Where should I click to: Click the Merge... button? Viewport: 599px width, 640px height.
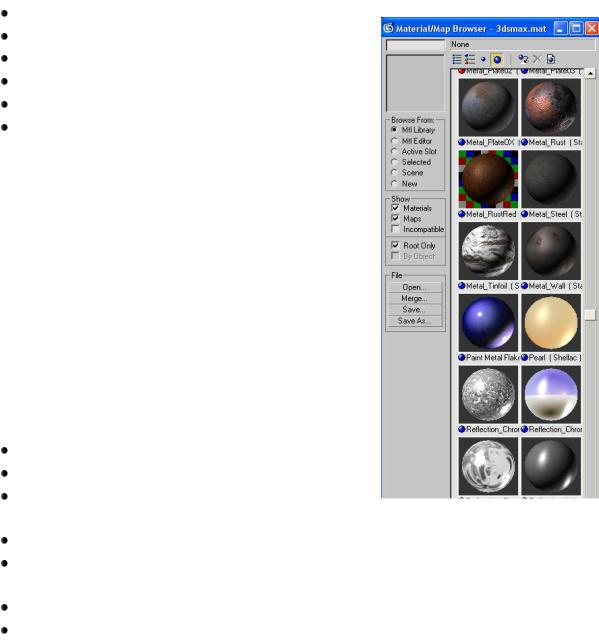(415, 298)
